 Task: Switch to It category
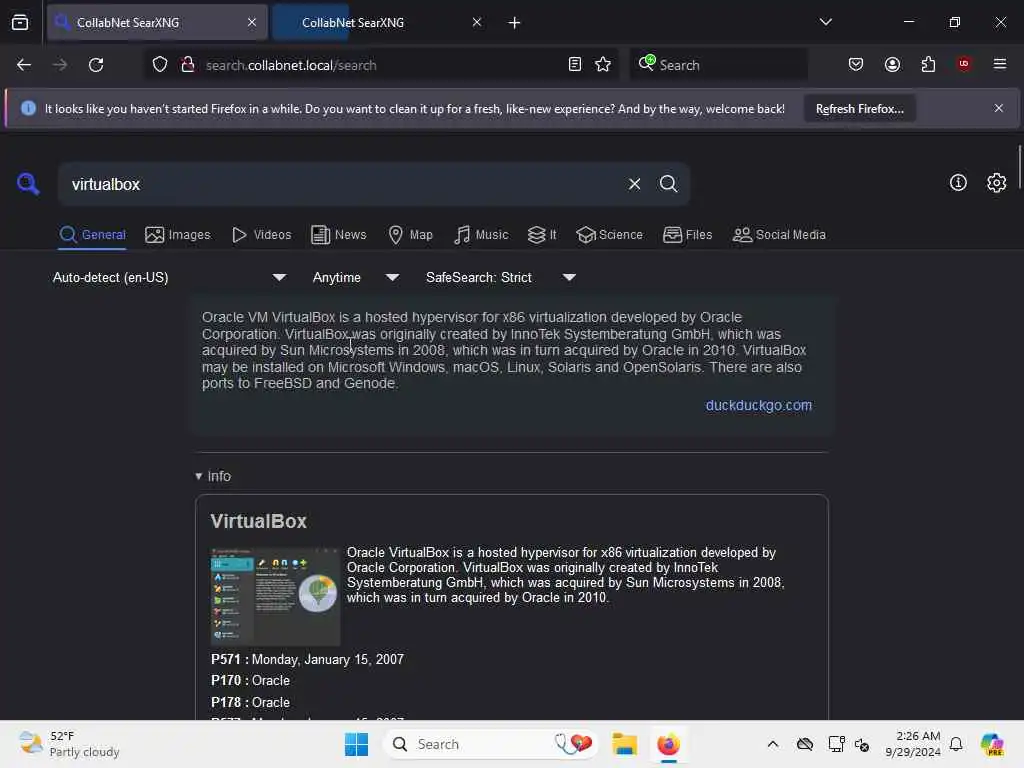click(542, 234)
